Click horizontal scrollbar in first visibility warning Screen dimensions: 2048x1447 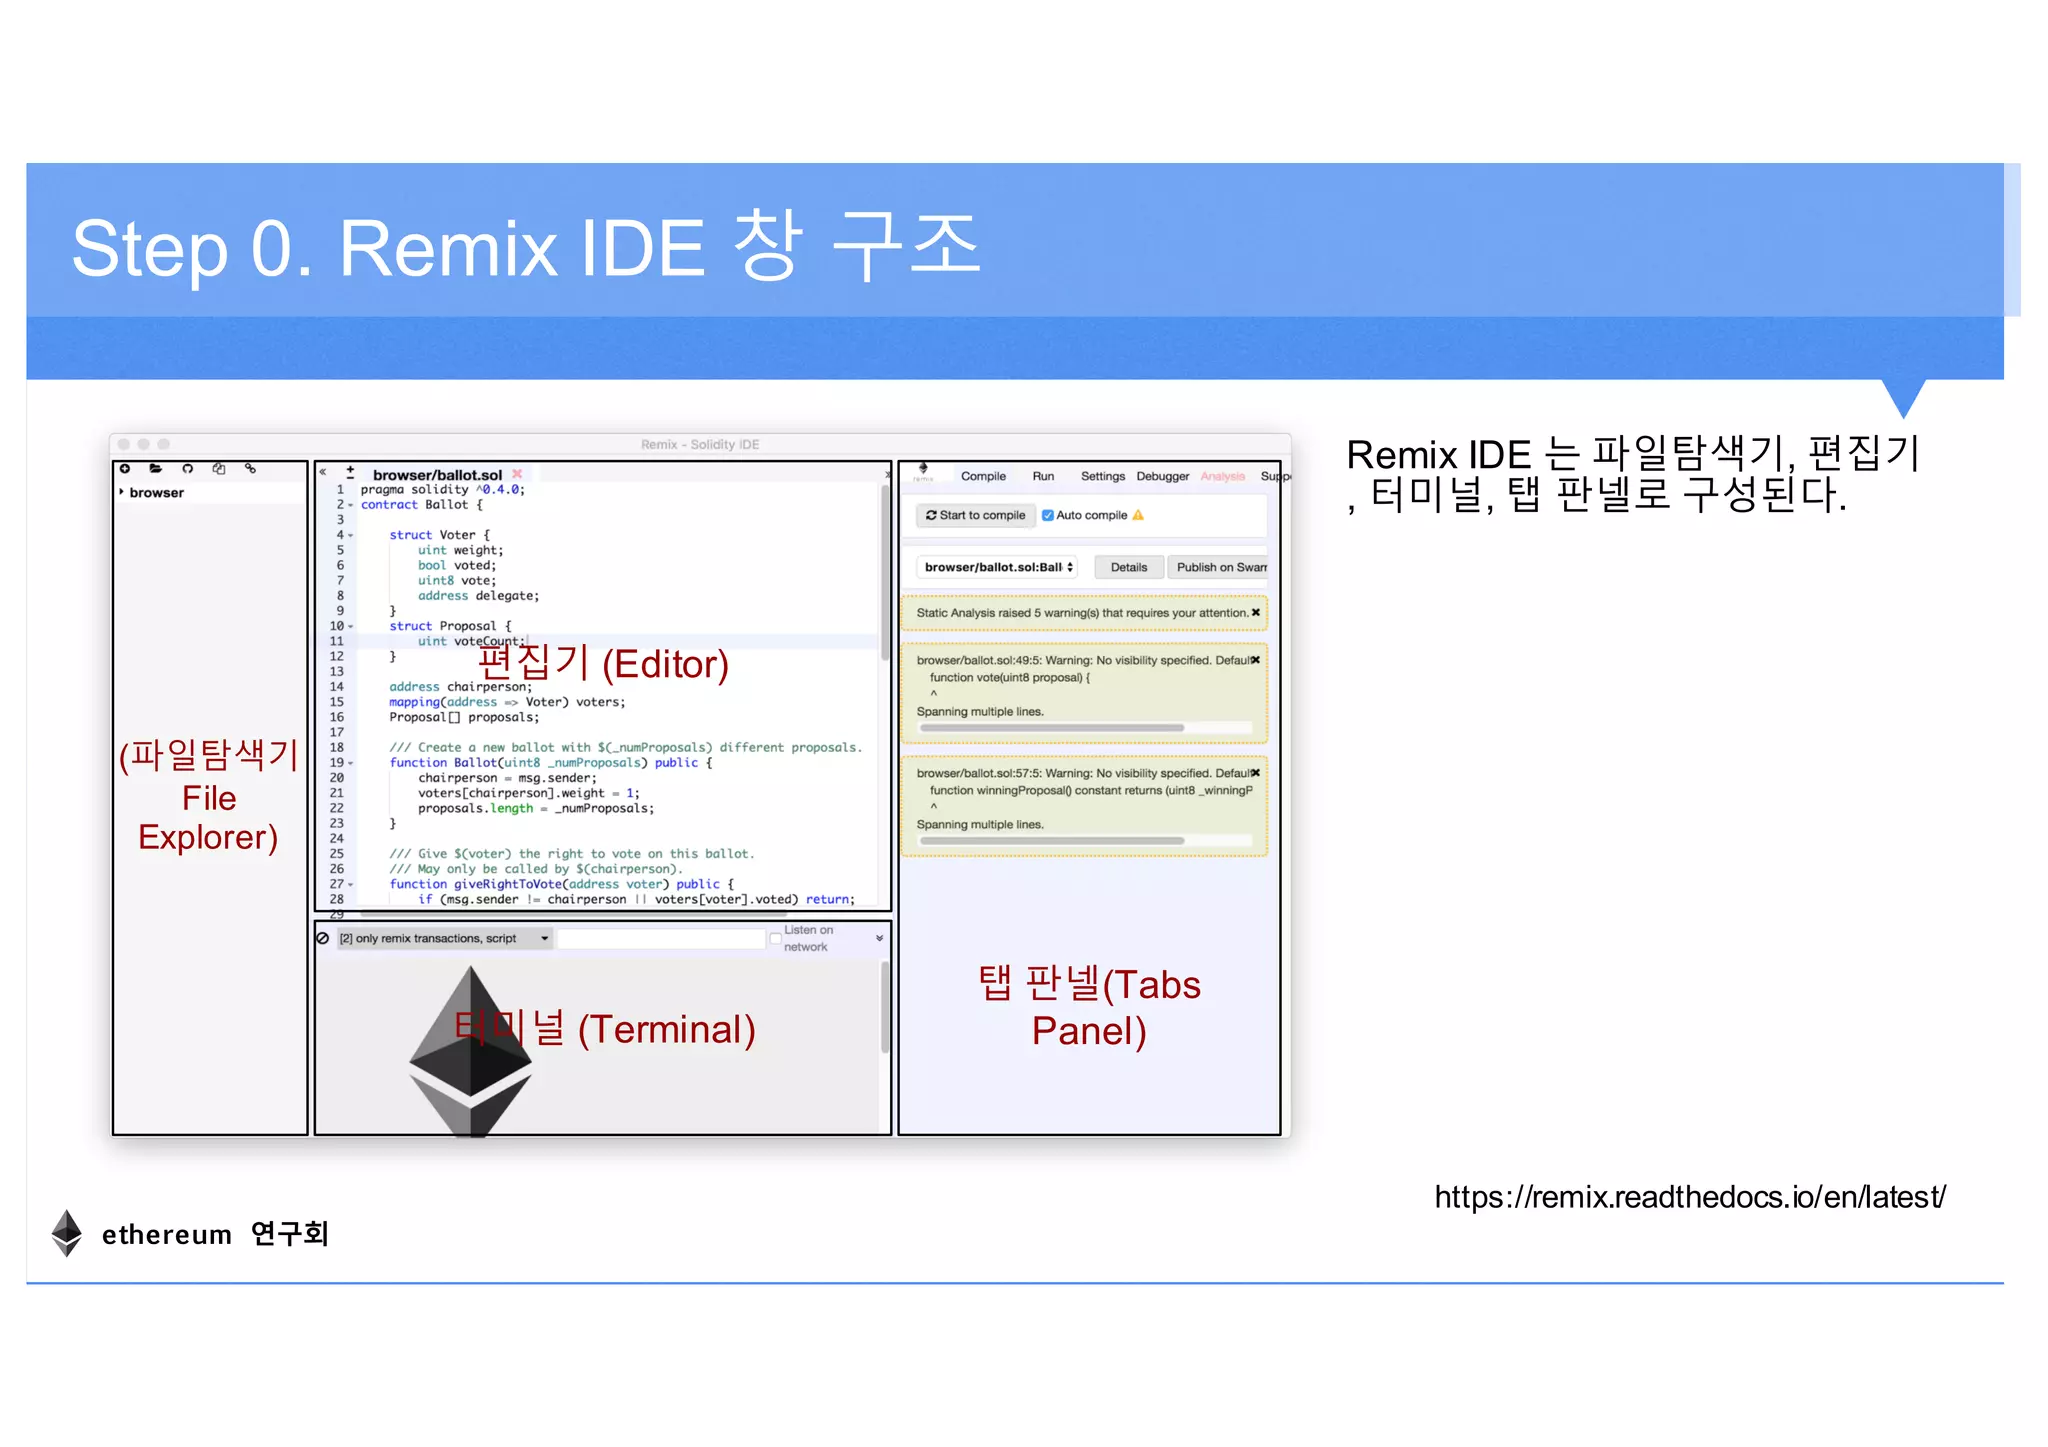(x=1051, y=728)
